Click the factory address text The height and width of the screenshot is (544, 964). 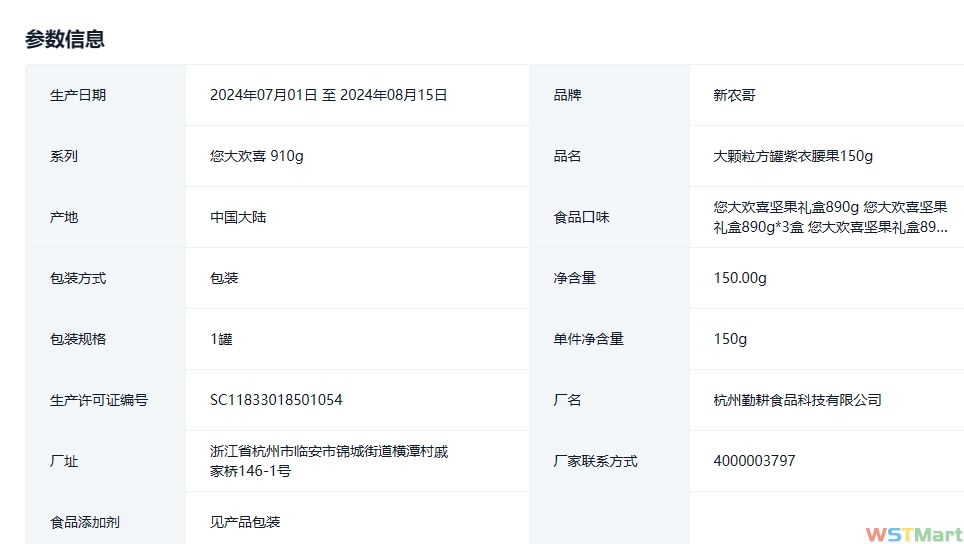coord(329,461)
